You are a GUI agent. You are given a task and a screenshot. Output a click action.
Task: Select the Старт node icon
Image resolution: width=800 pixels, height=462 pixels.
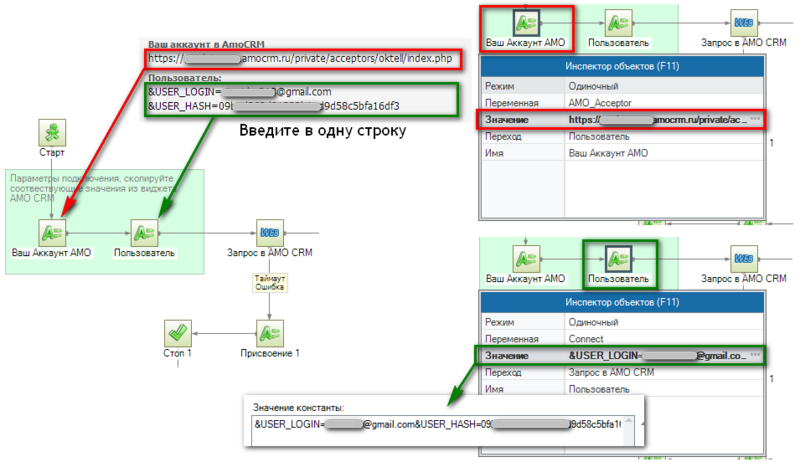(52, 133)
